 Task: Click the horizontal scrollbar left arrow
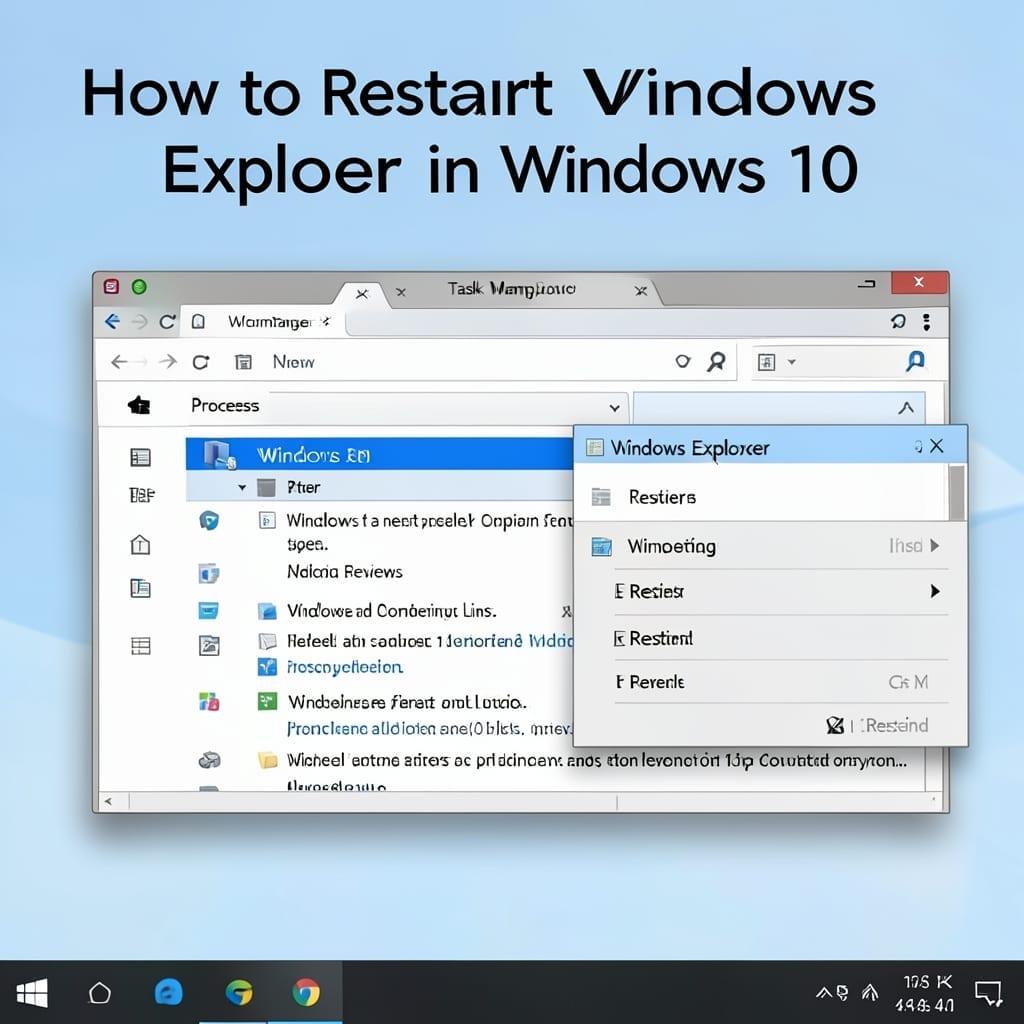coord(108,801)
